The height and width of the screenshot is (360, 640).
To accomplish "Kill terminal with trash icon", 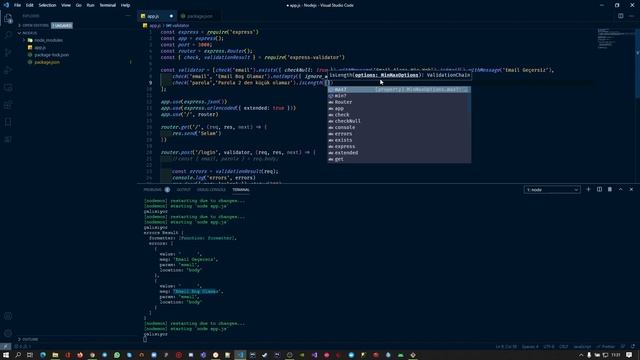I will pos(610,189).
